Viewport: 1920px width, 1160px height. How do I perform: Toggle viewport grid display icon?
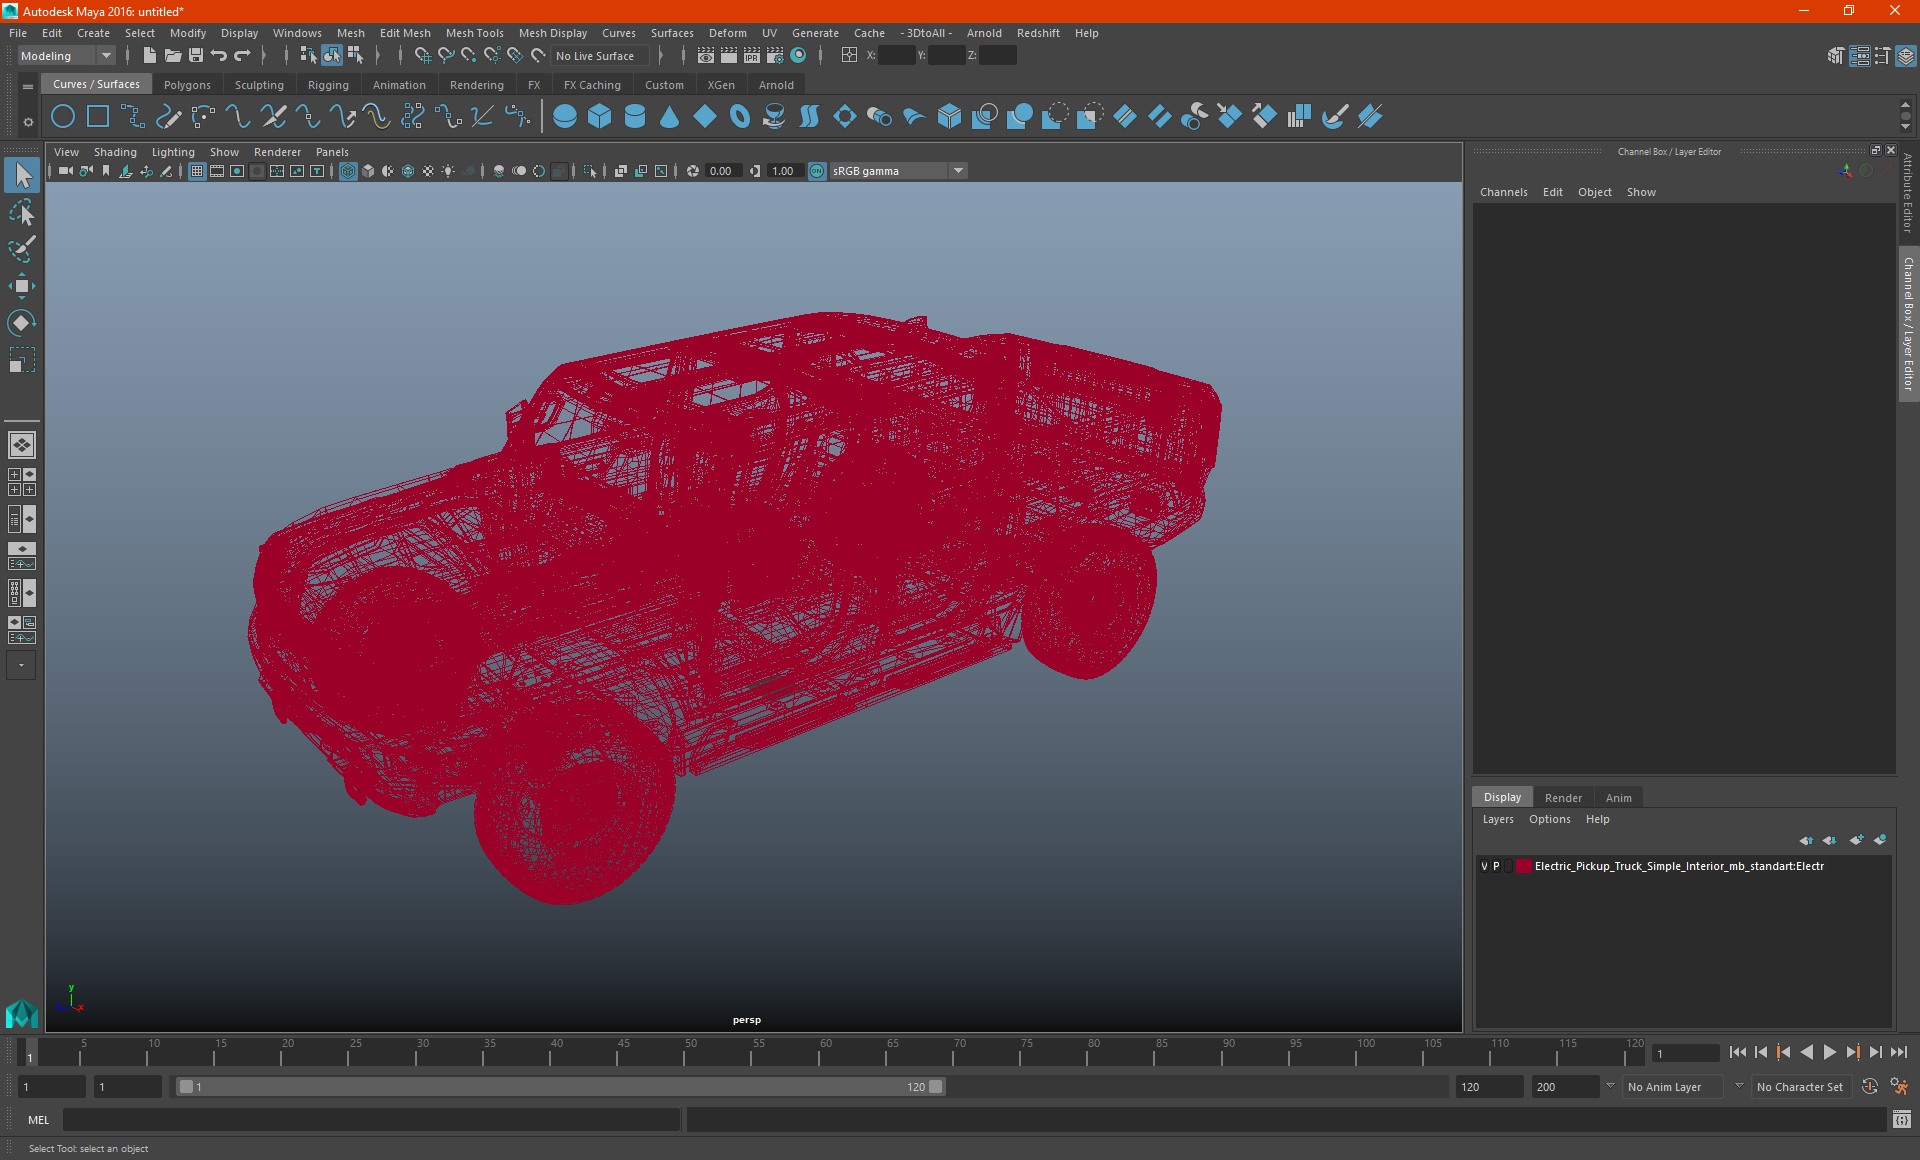click(x=197, y=171)
